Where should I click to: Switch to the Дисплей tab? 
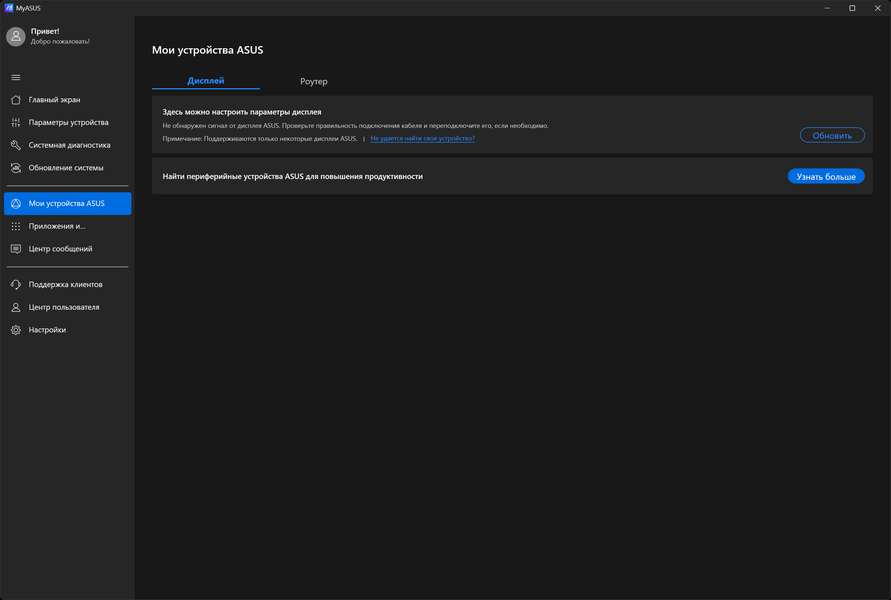point(206,81)
